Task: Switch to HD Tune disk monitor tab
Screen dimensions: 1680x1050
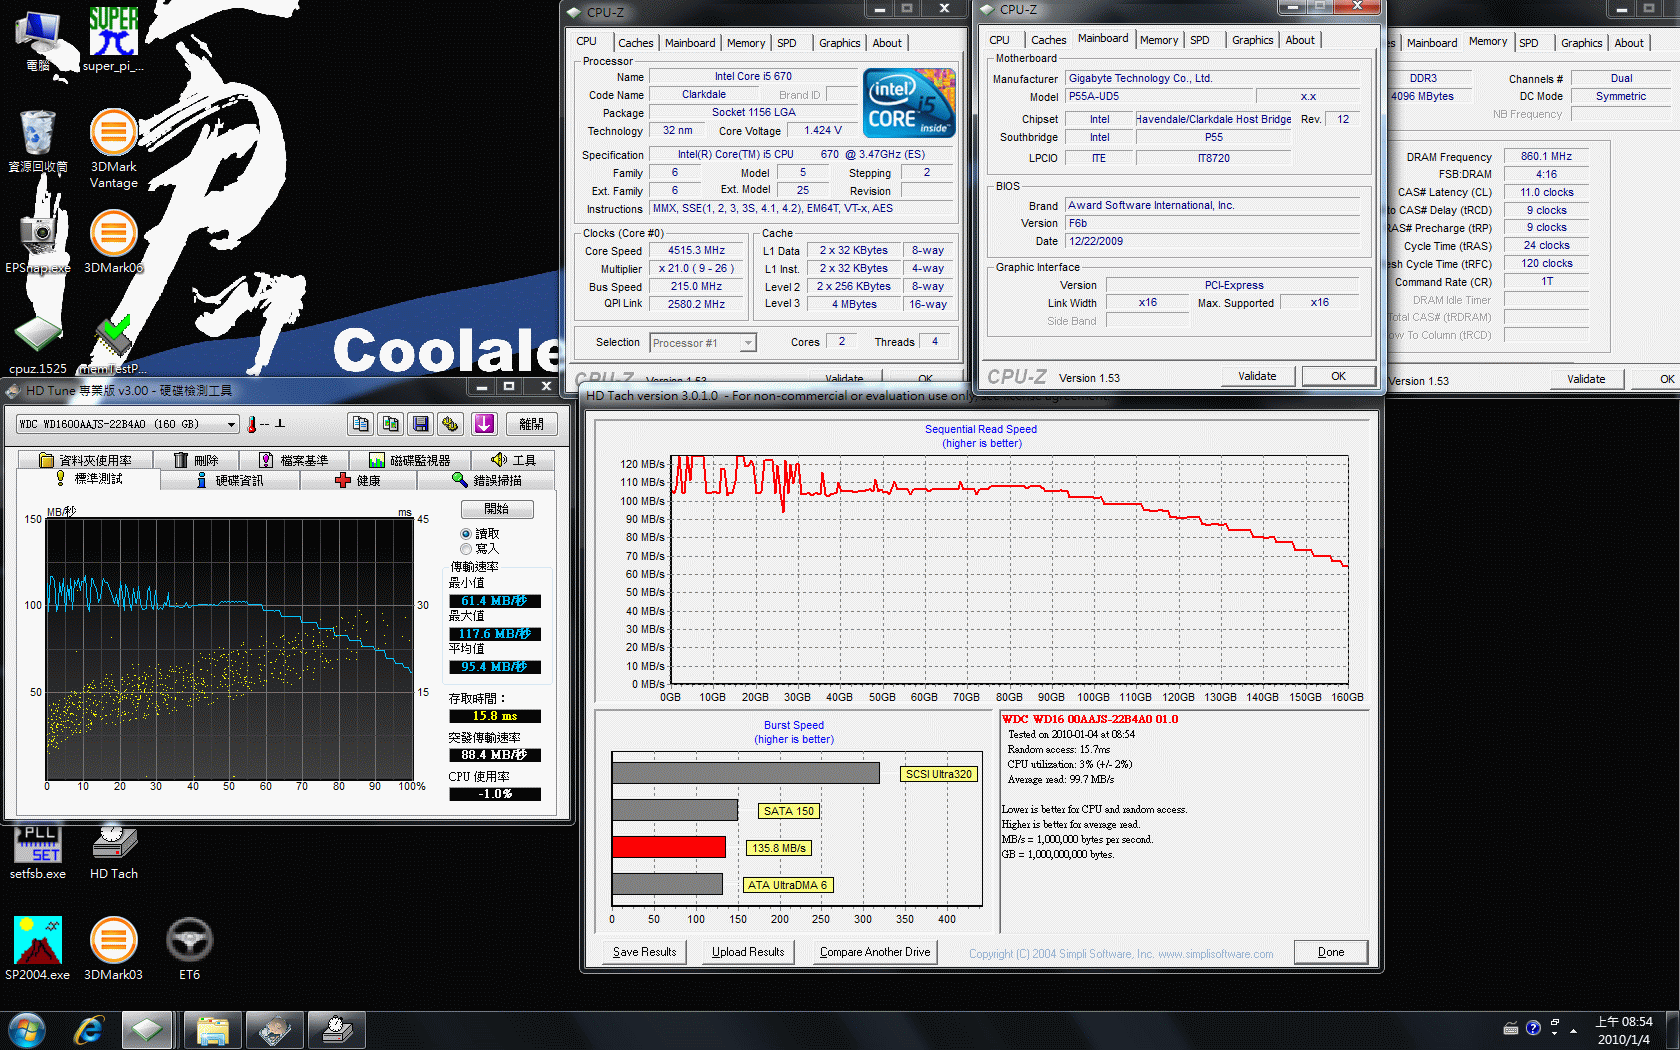Action: (x=410, y=460)
